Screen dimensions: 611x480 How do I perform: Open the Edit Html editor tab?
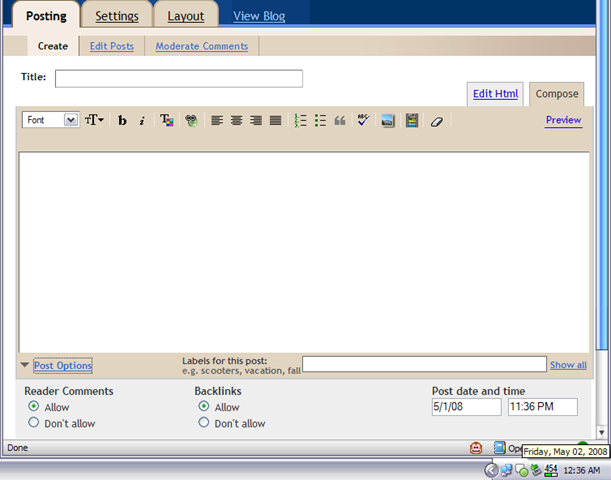pos(495,94)
